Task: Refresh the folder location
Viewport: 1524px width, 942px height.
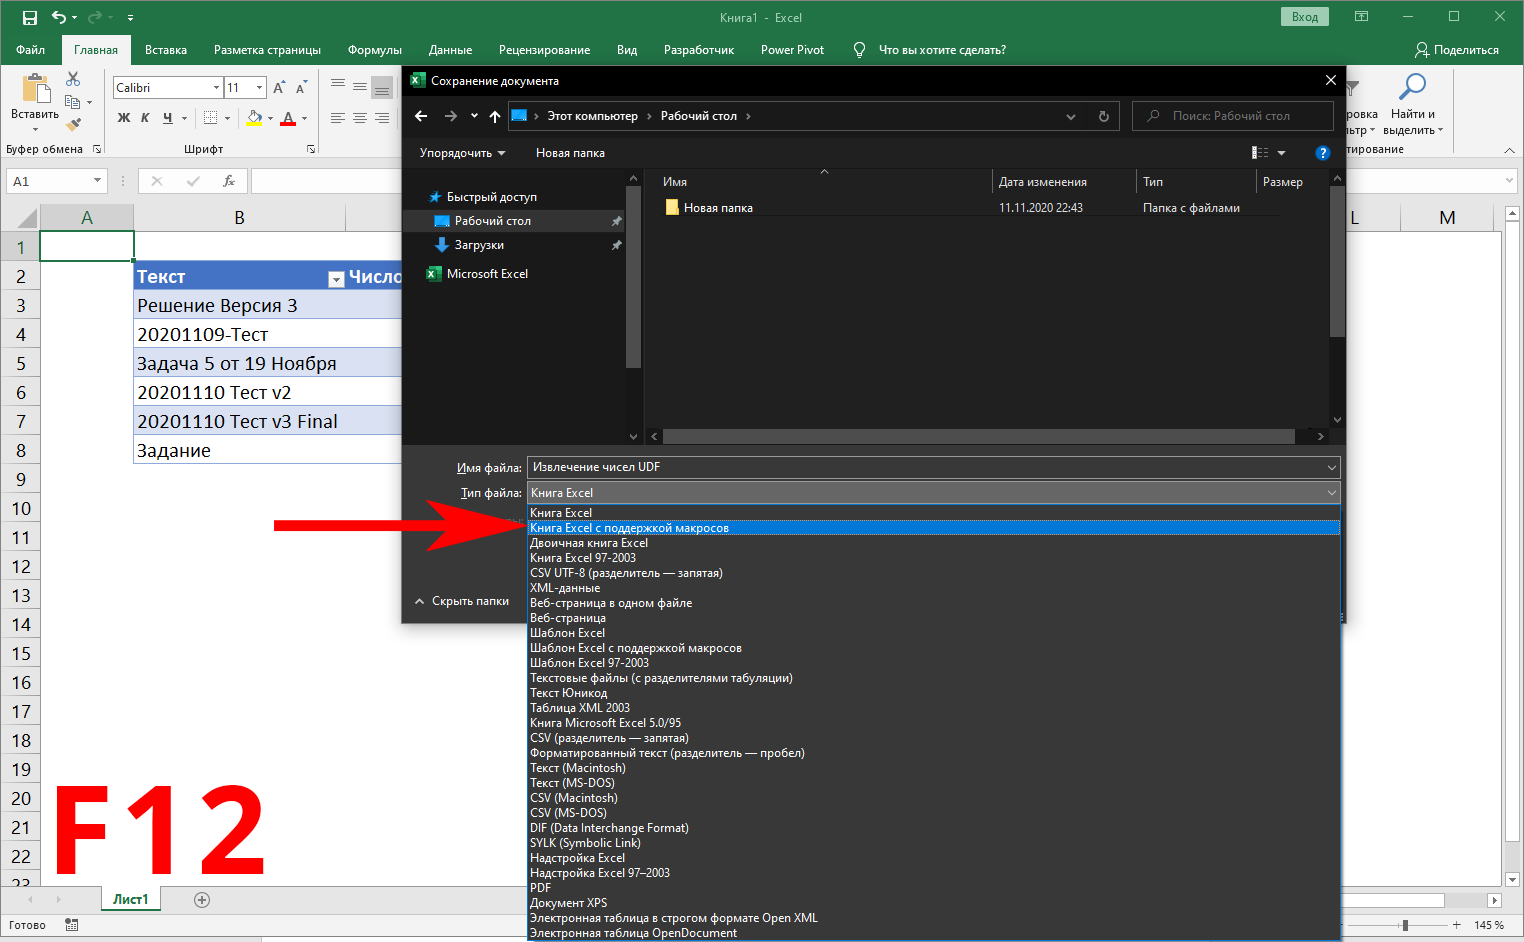Action: (x=1104, y=116)
